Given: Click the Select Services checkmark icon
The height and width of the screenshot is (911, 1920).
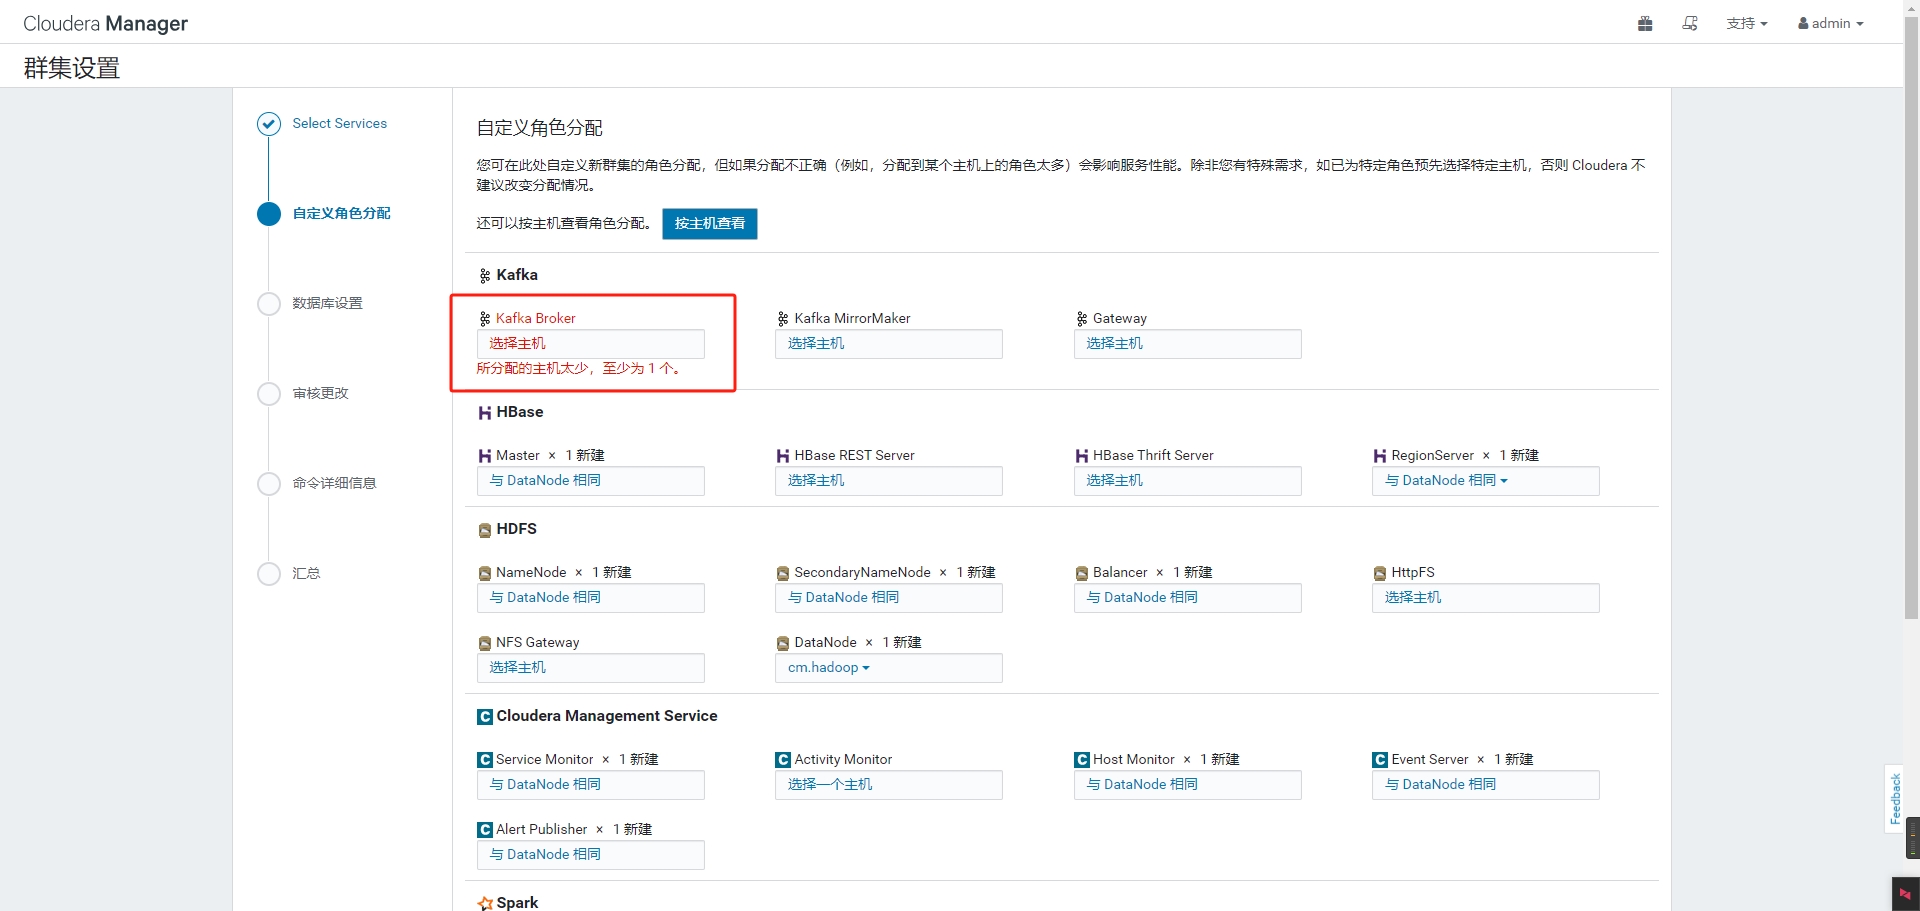Looking at the screenshot, I should point(269,124).
